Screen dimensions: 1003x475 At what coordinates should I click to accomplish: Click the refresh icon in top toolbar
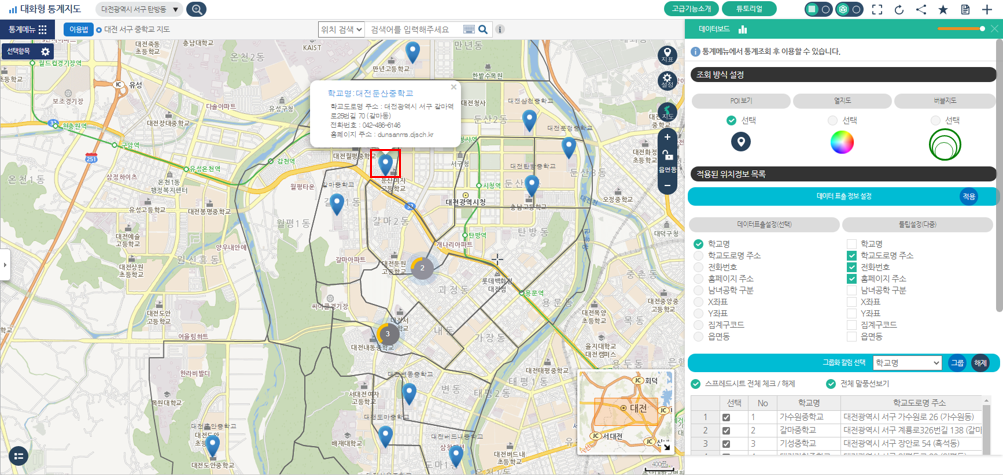coord(899,10)
